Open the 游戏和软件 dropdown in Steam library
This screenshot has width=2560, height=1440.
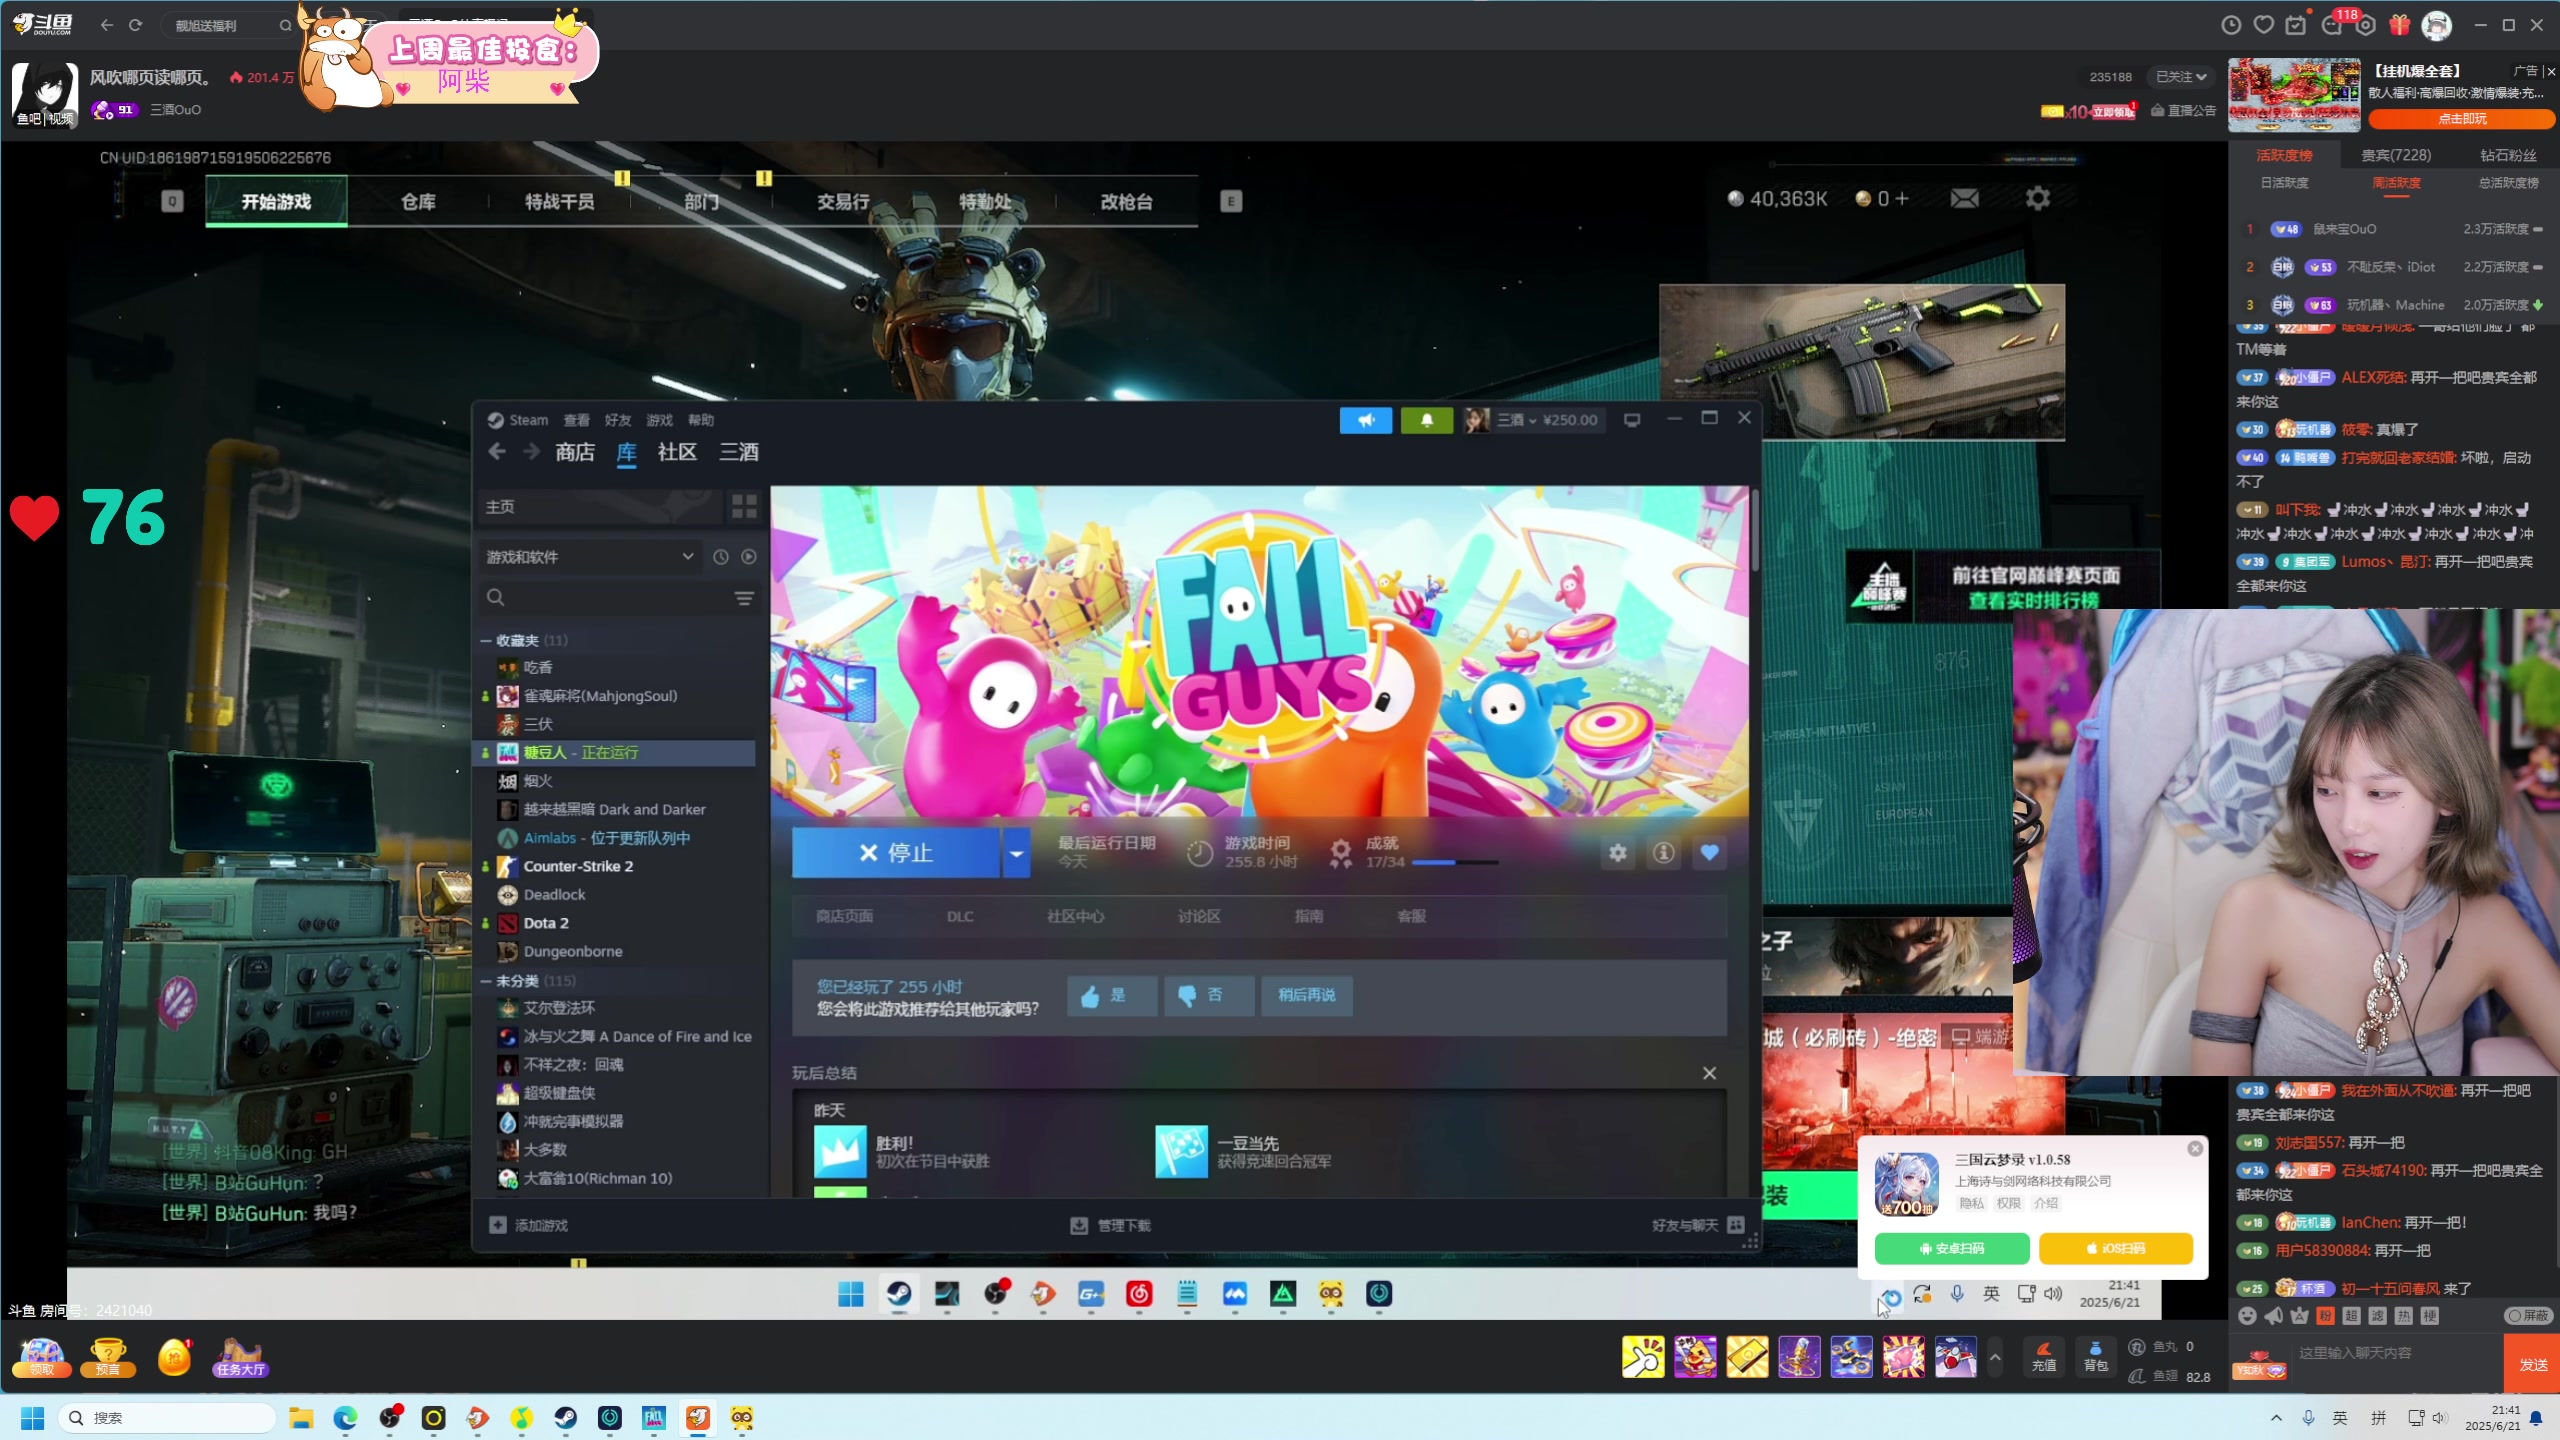[590, 557]
